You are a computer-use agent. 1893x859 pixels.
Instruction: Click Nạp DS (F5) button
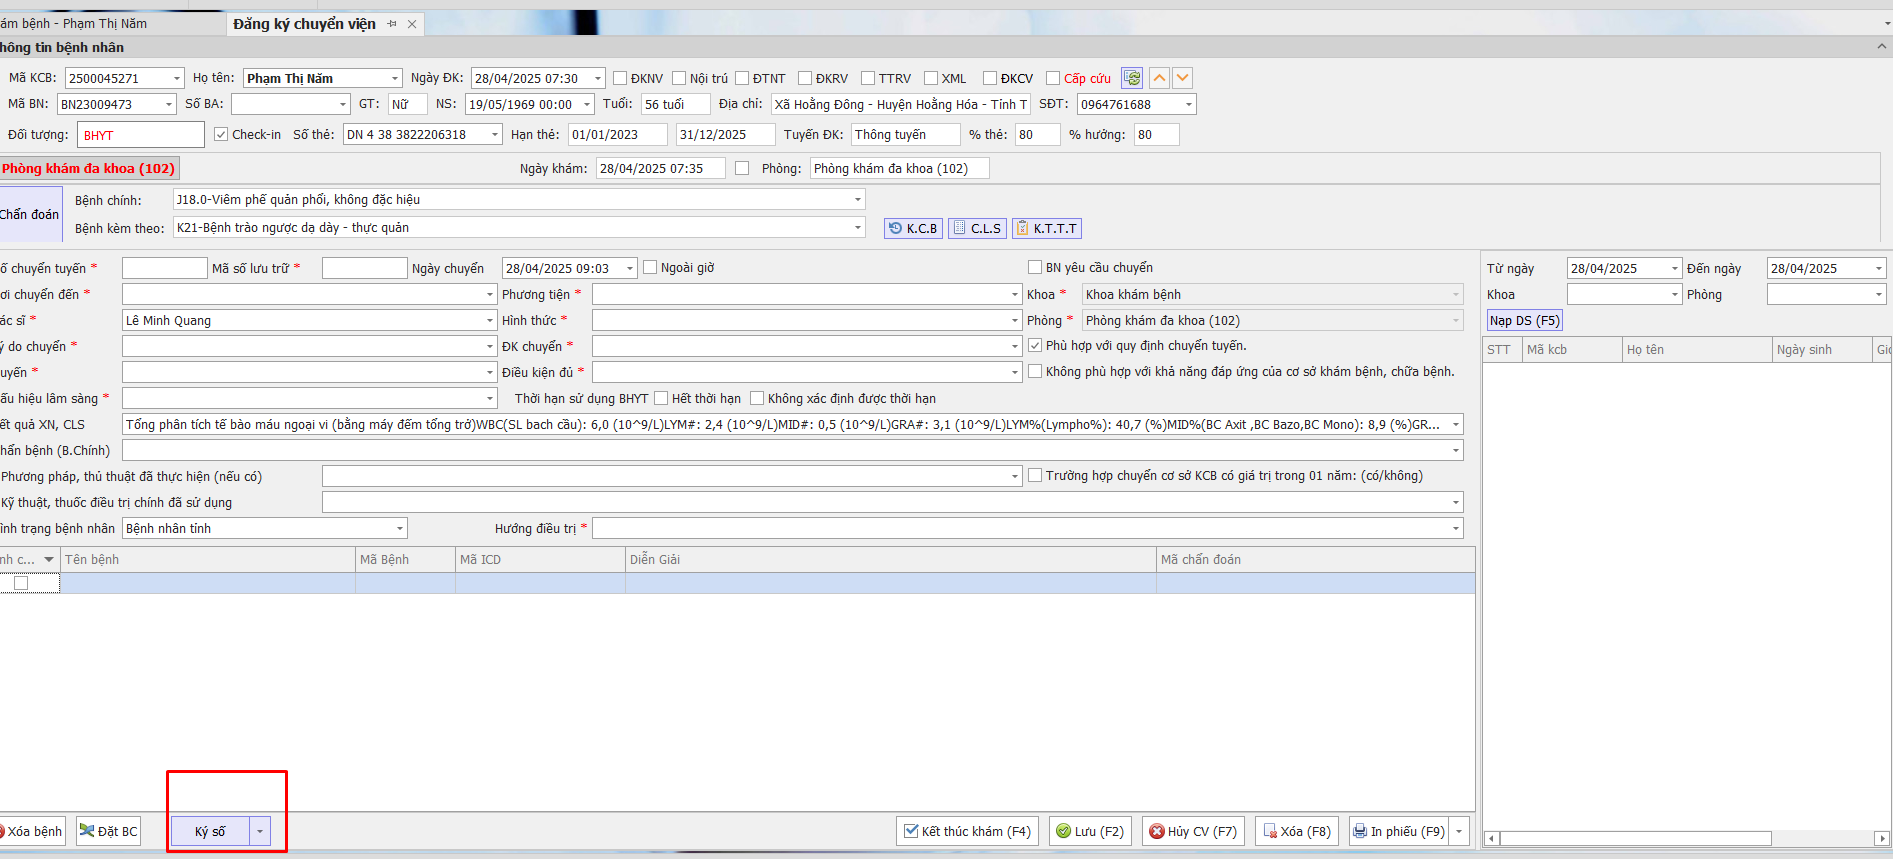[x=1524, y=321]
